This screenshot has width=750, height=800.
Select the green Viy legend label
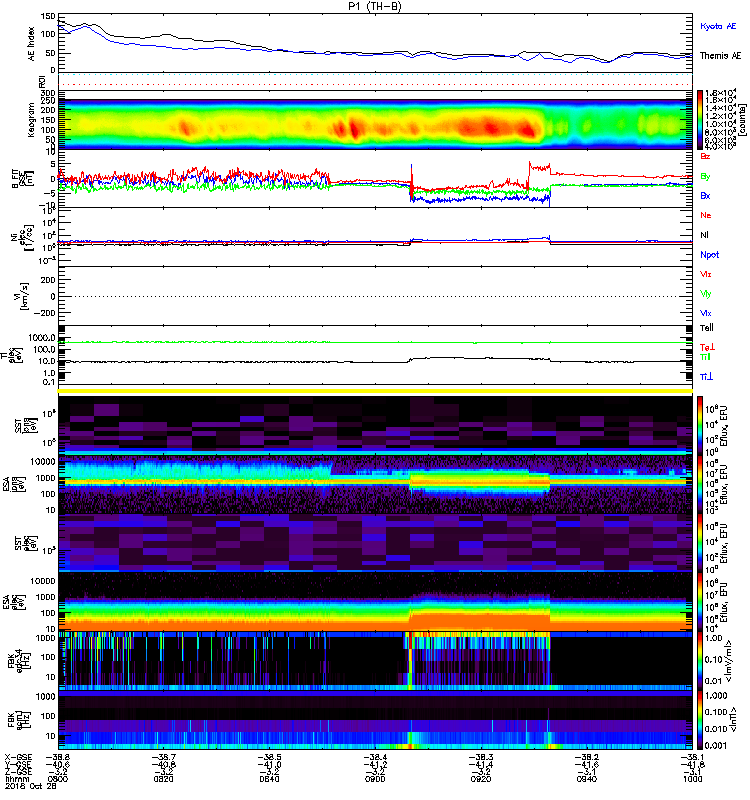[706, 294]
